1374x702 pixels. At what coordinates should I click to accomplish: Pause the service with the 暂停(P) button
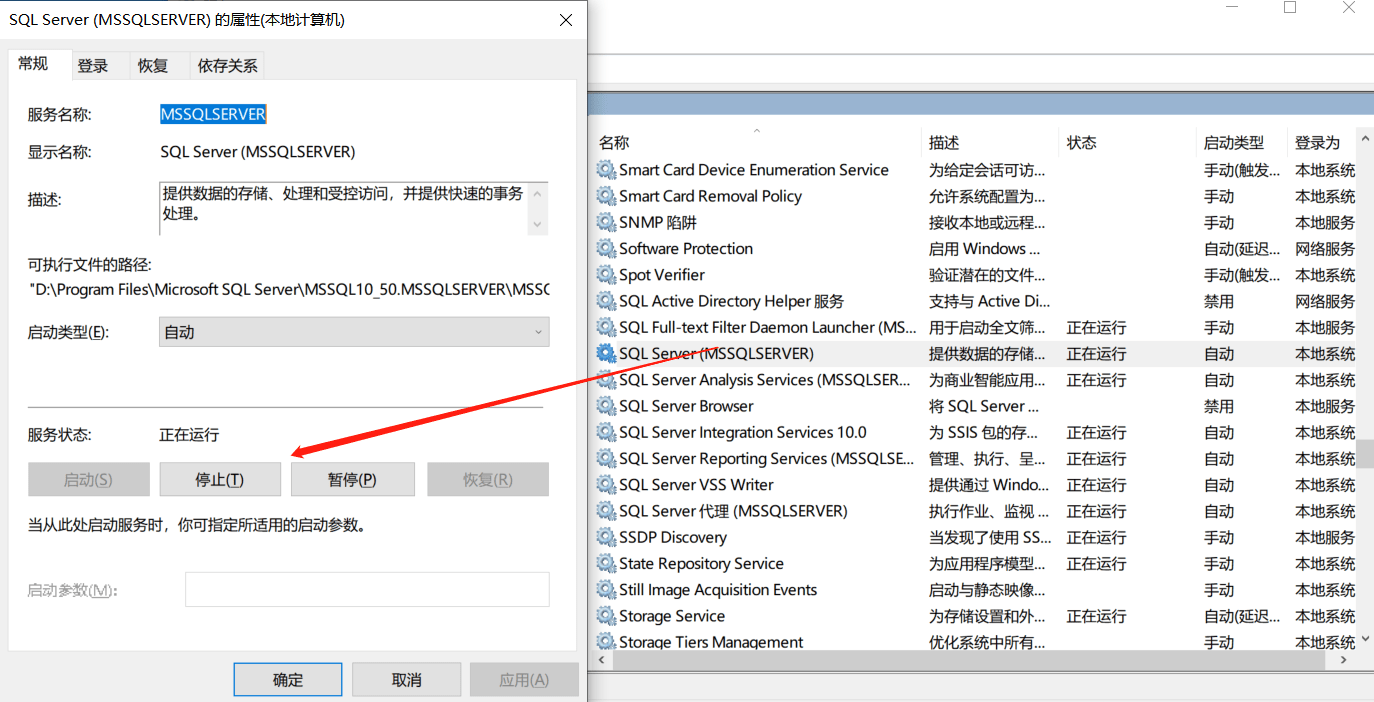(x=352, y=479)
